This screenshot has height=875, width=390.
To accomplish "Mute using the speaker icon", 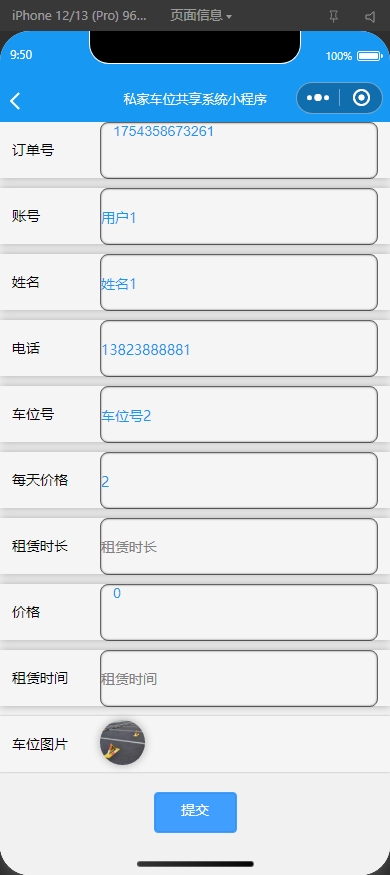I will point(370,16).
